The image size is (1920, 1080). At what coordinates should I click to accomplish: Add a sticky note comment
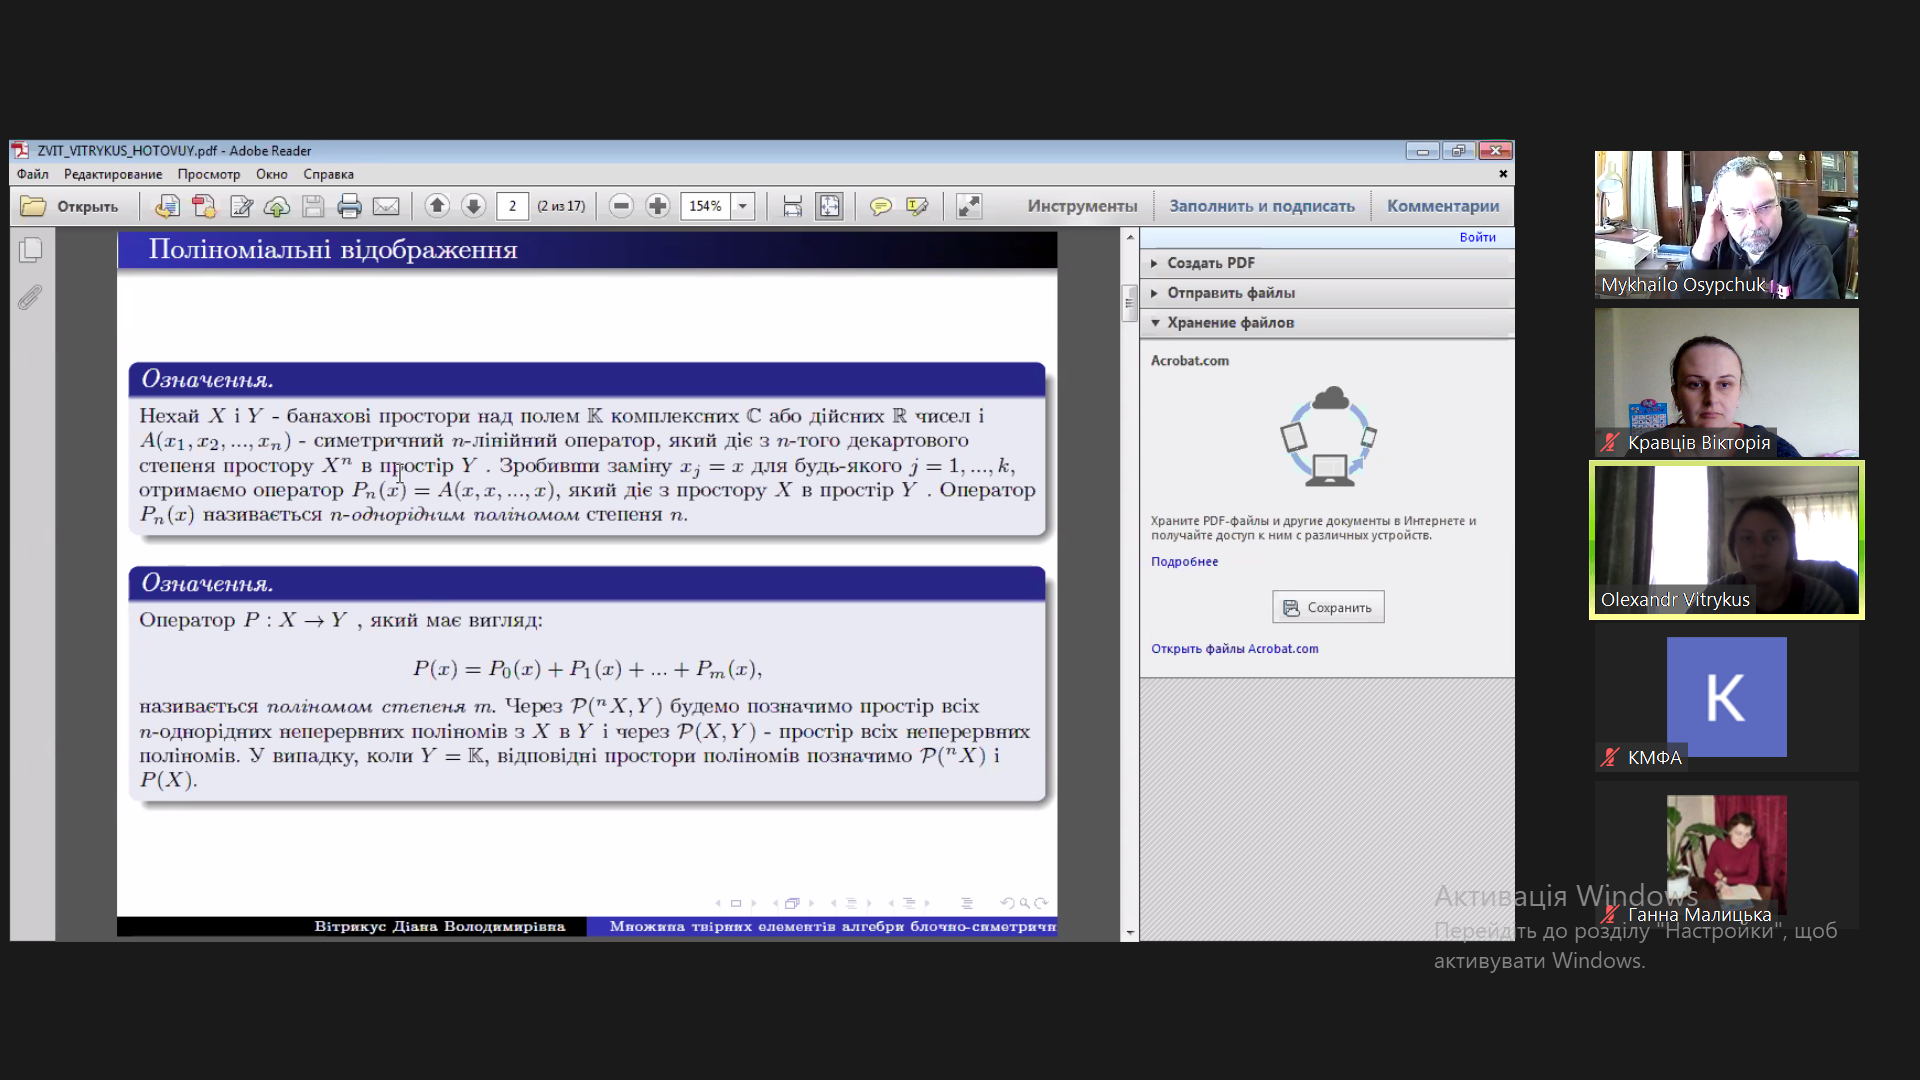pos(881,206)
